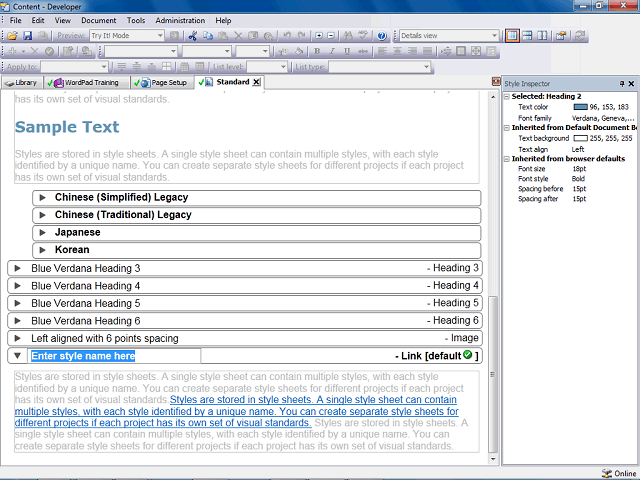Open the 'Details view' dropdown
Viewport: 640px width, 480px height.
click(494, 36)
